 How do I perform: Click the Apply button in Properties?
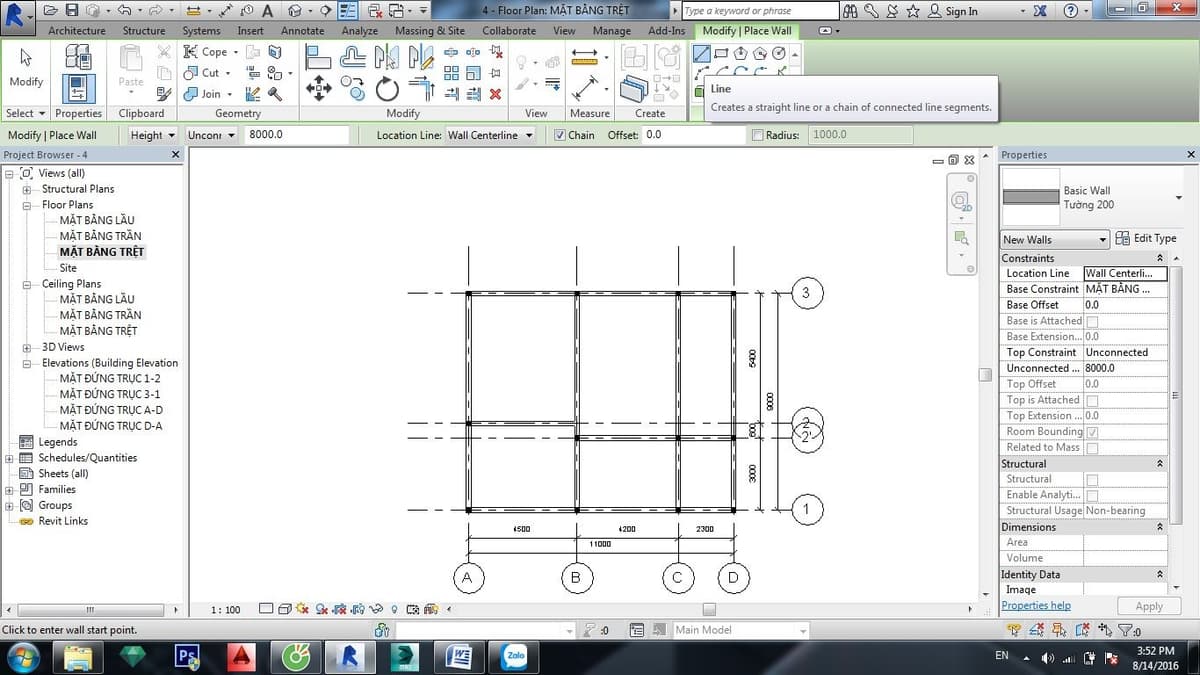coord(1149,606)
